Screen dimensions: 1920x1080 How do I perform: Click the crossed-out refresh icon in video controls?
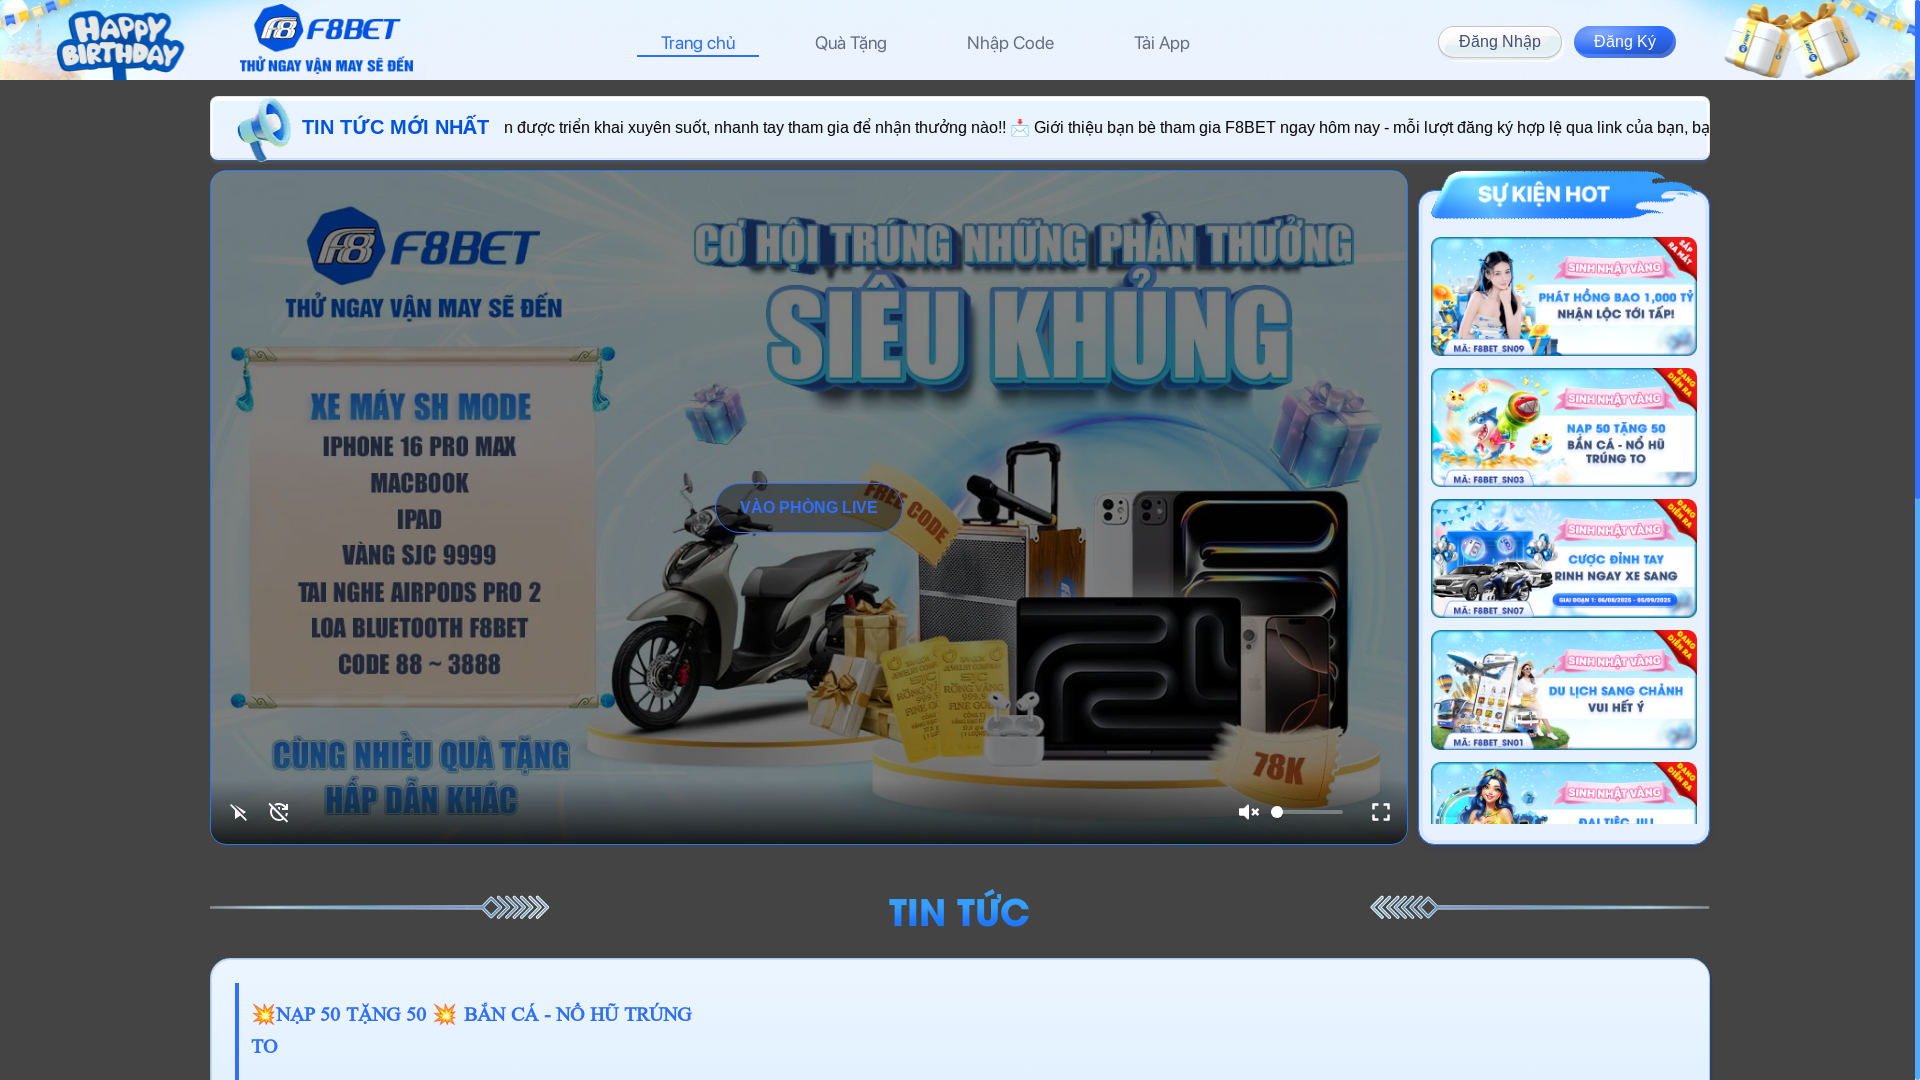click(279, 812)
